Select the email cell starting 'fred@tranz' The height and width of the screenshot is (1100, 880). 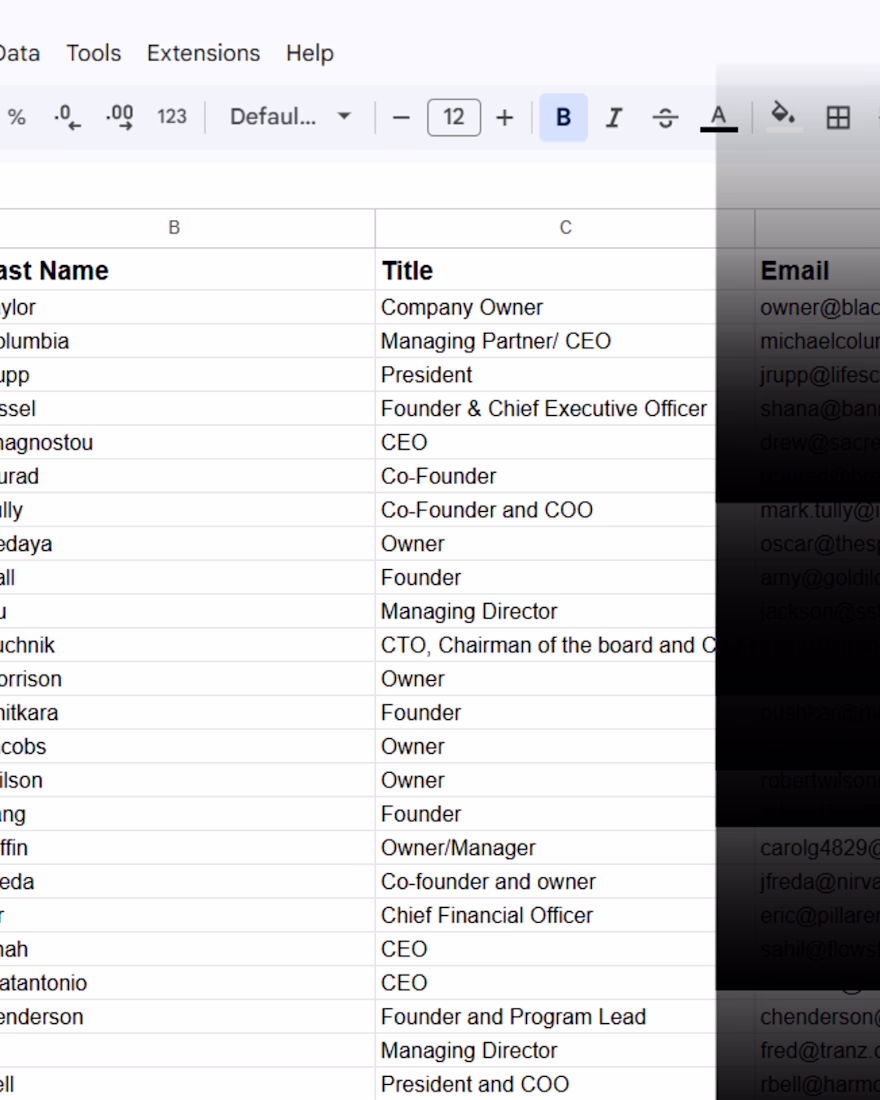[x=818, y=1050]
